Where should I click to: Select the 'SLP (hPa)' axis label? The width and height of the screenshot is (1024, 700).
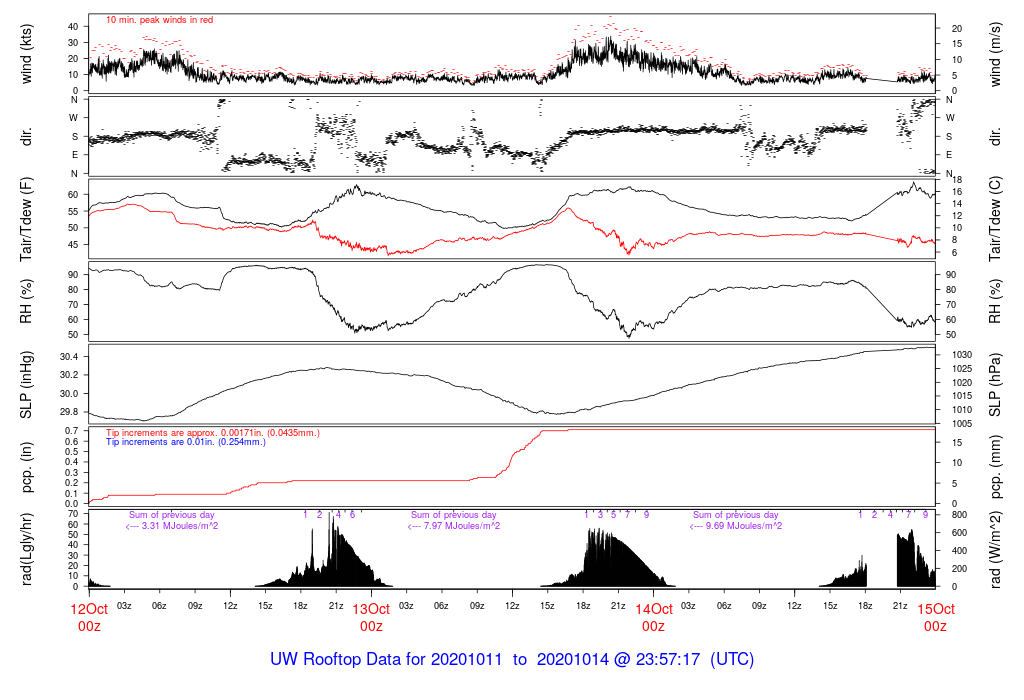[995, 385]
